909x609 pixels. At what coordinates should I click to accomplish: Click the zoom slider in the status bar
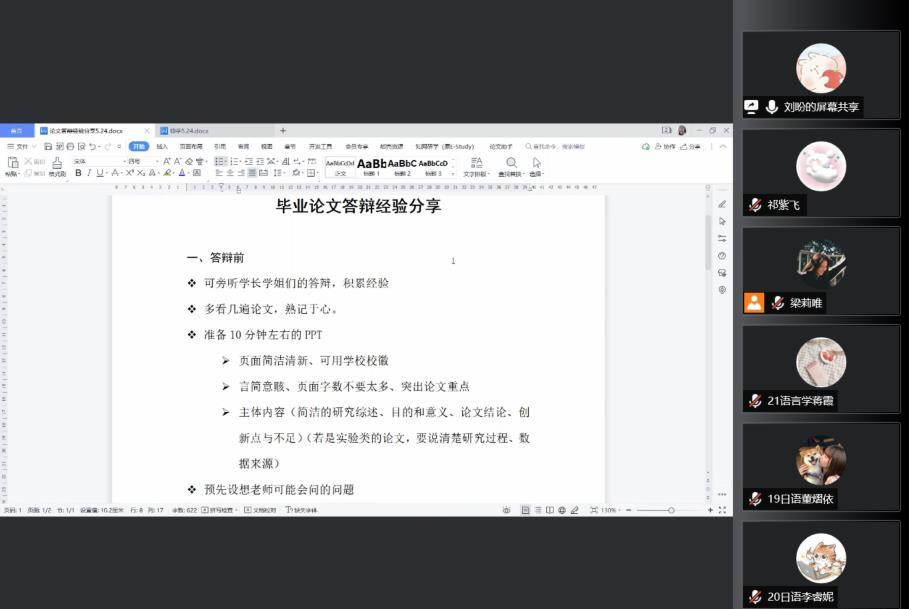670,510
